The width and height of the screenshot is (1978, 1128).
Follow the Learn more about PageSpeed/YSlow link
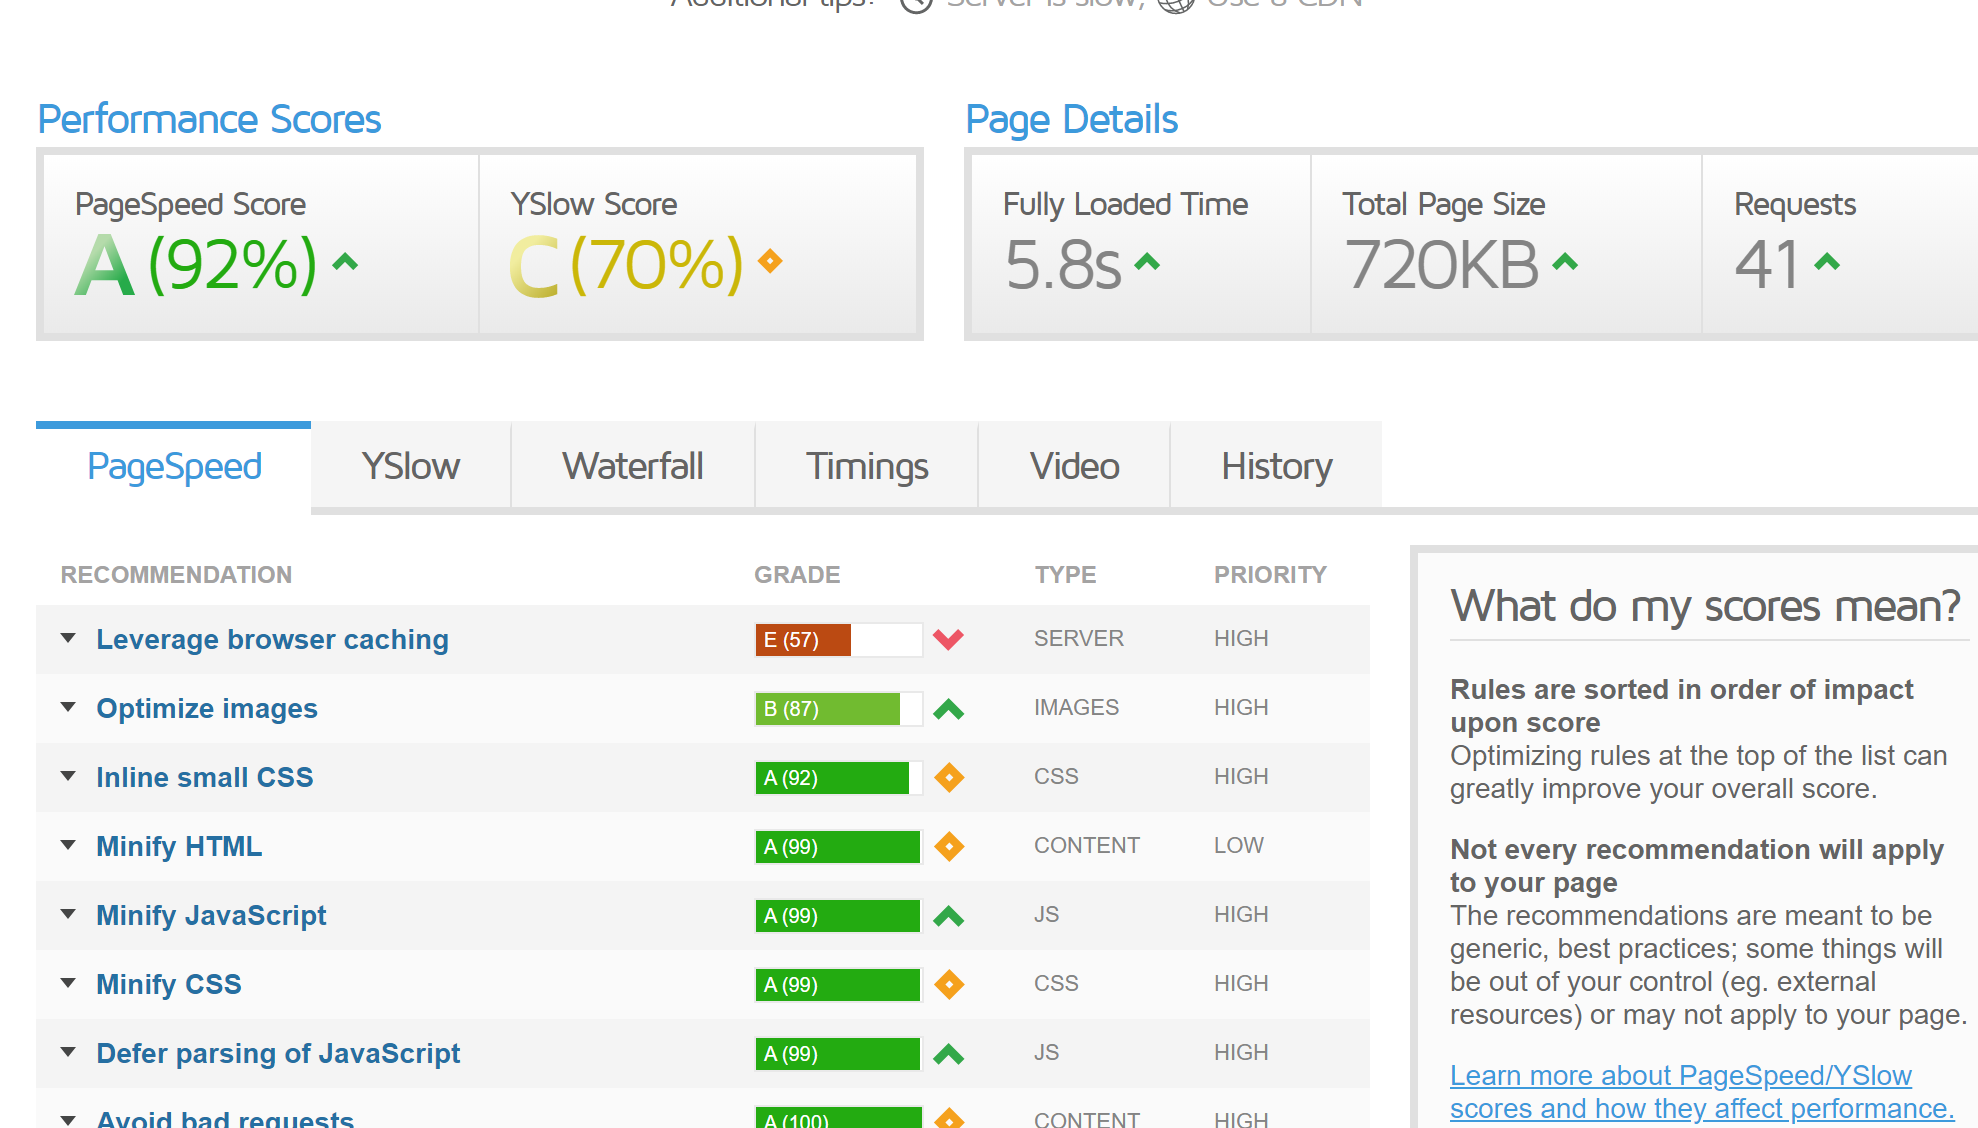(1702, 1092)
